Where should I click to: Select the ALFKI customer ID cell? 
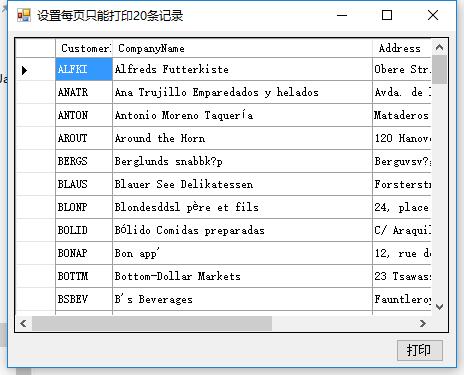84,69
